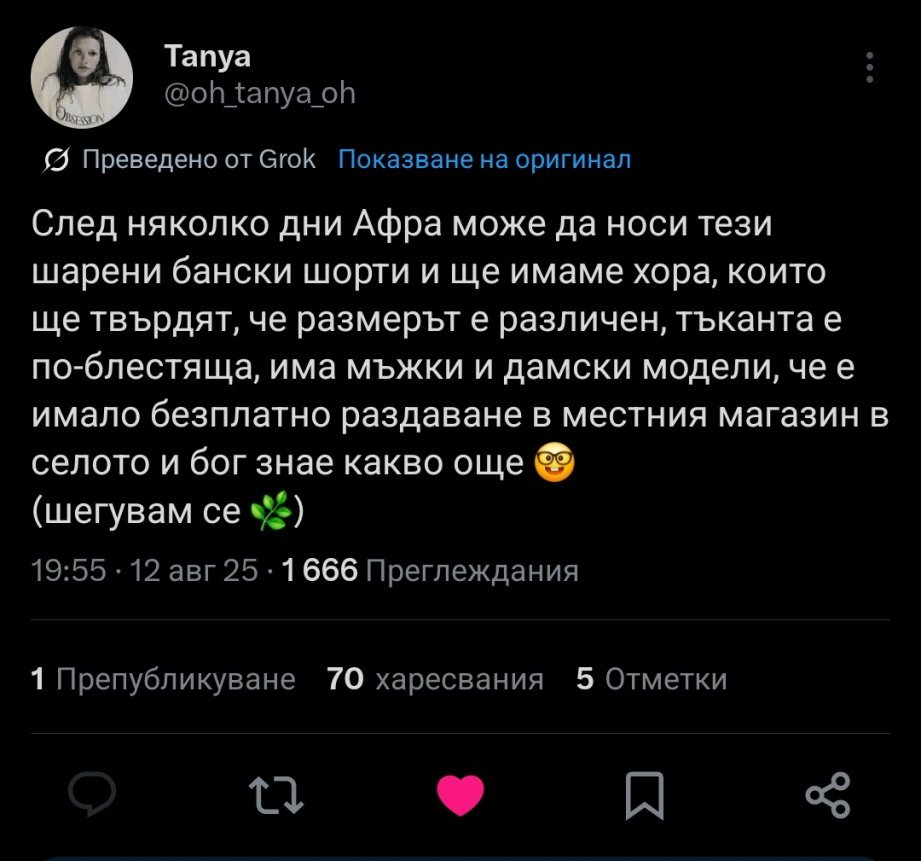
Task: Click Показване на оригинал link
Action: pos(485,159)
